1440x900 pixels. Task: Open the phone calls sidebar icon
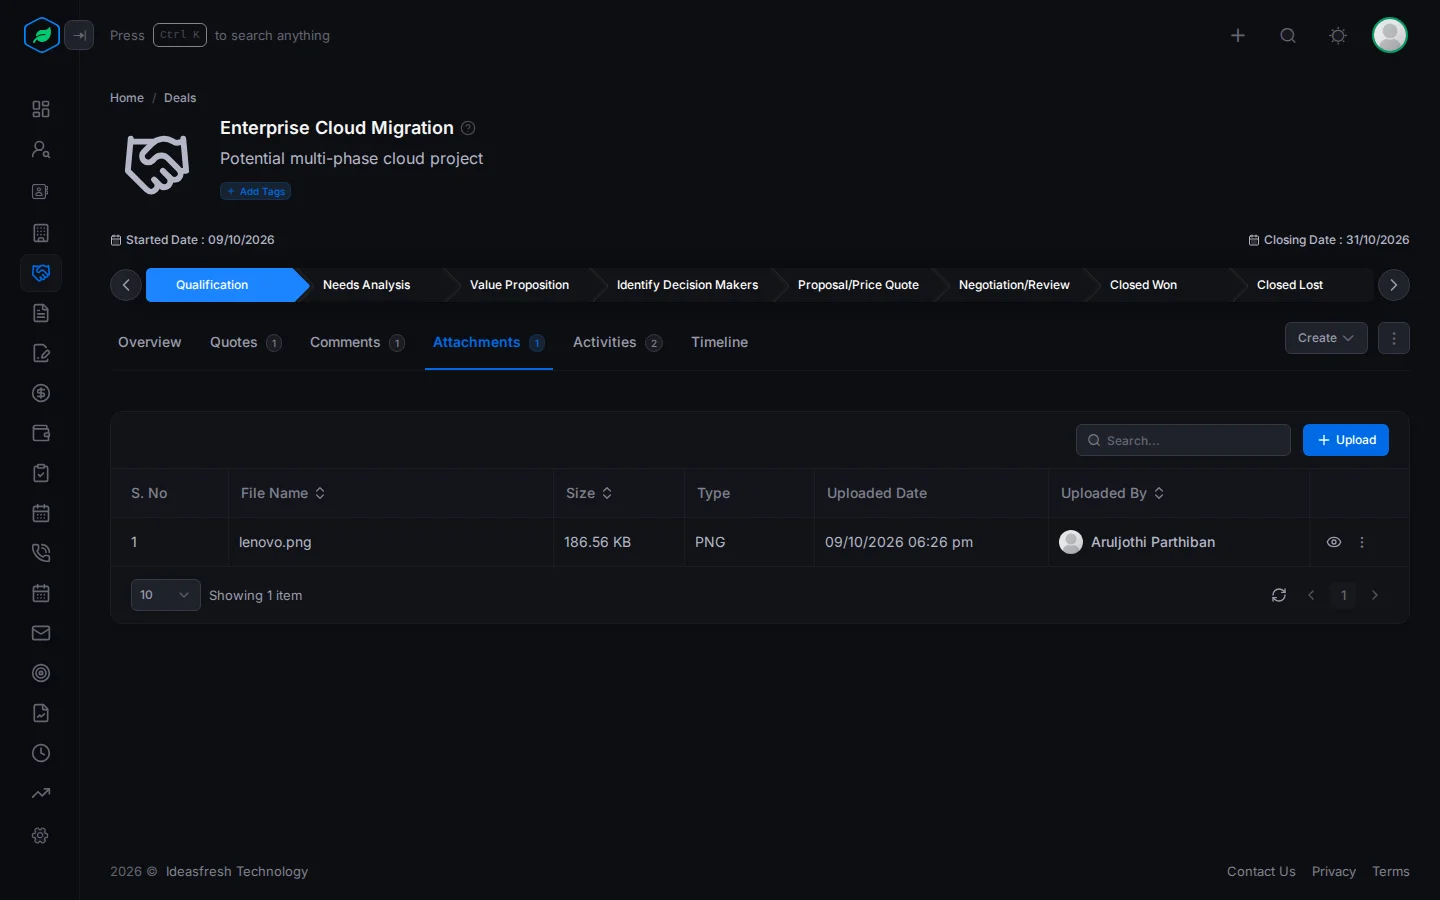[41, 553]
